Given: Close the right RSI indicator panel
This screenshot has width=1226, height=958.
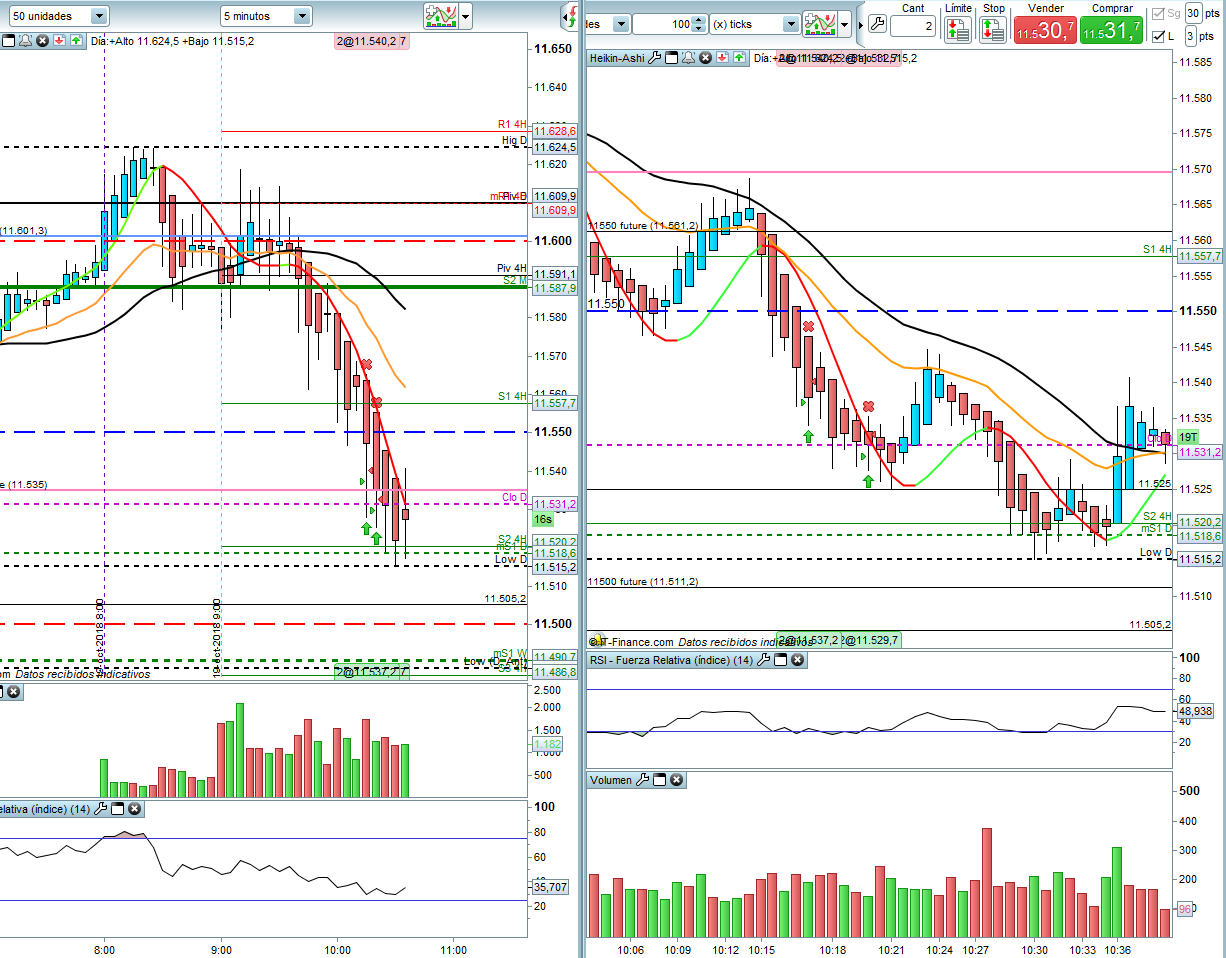Looking at the screenshot, I should [x=797, y=660].
